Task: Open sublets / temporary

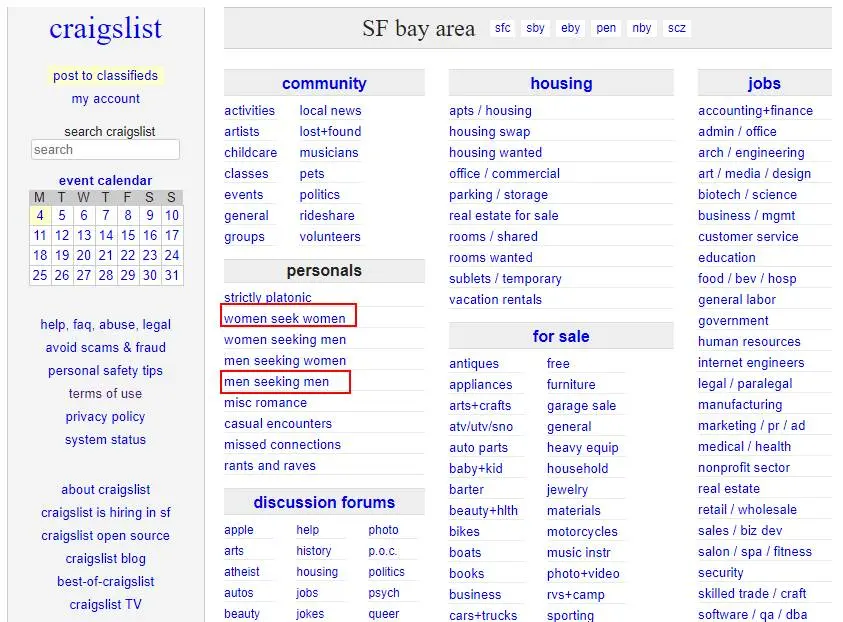Action: tap(505, 278)
